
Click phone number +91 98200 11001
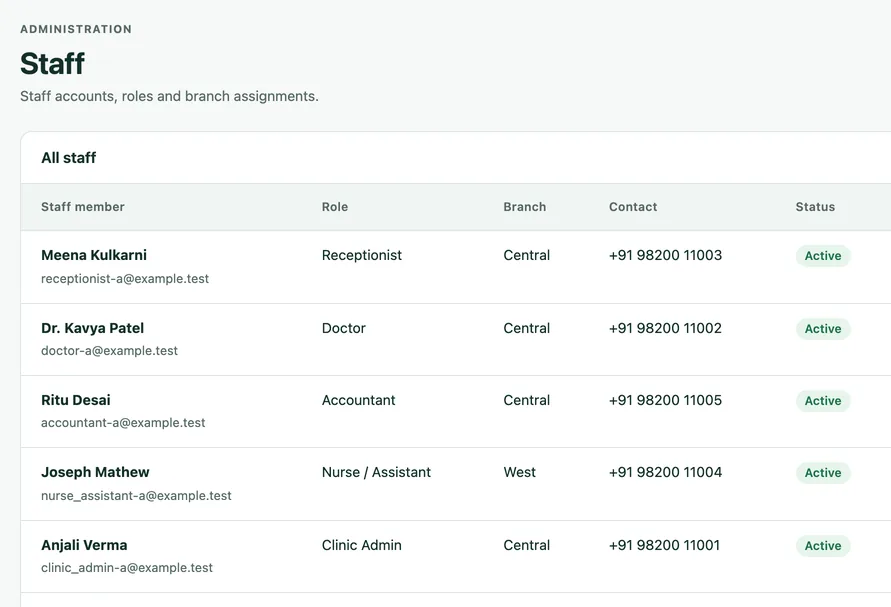coord(664,545)
